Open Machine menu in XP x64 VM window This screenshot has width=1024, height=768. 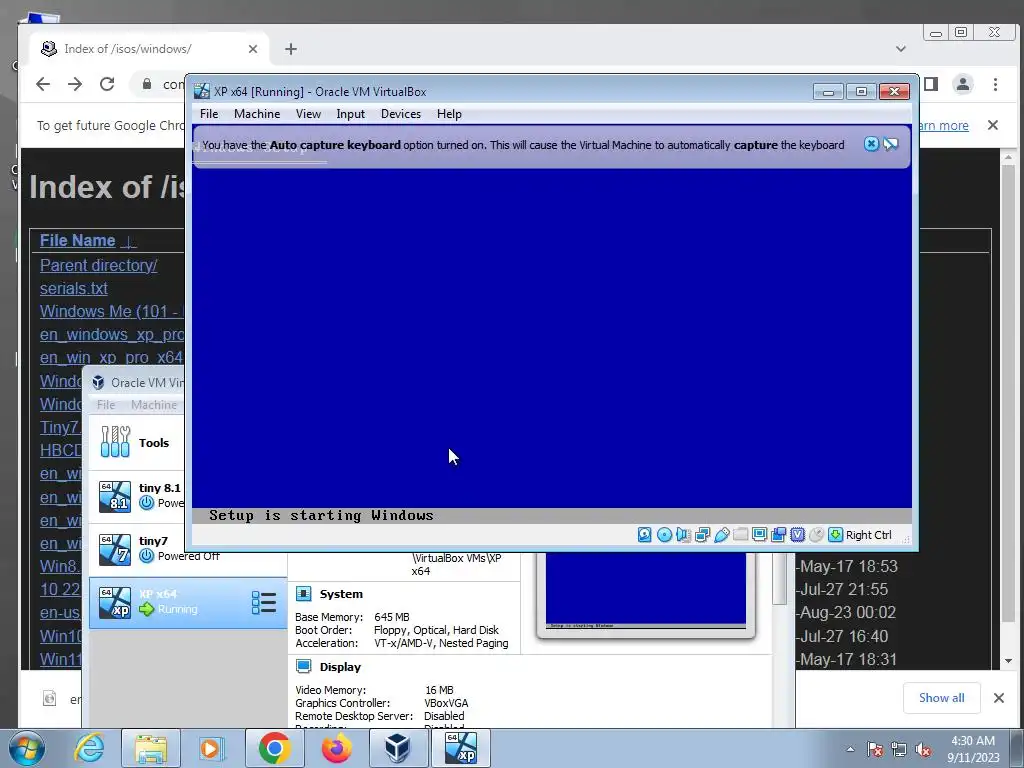[x=257, y=114]
